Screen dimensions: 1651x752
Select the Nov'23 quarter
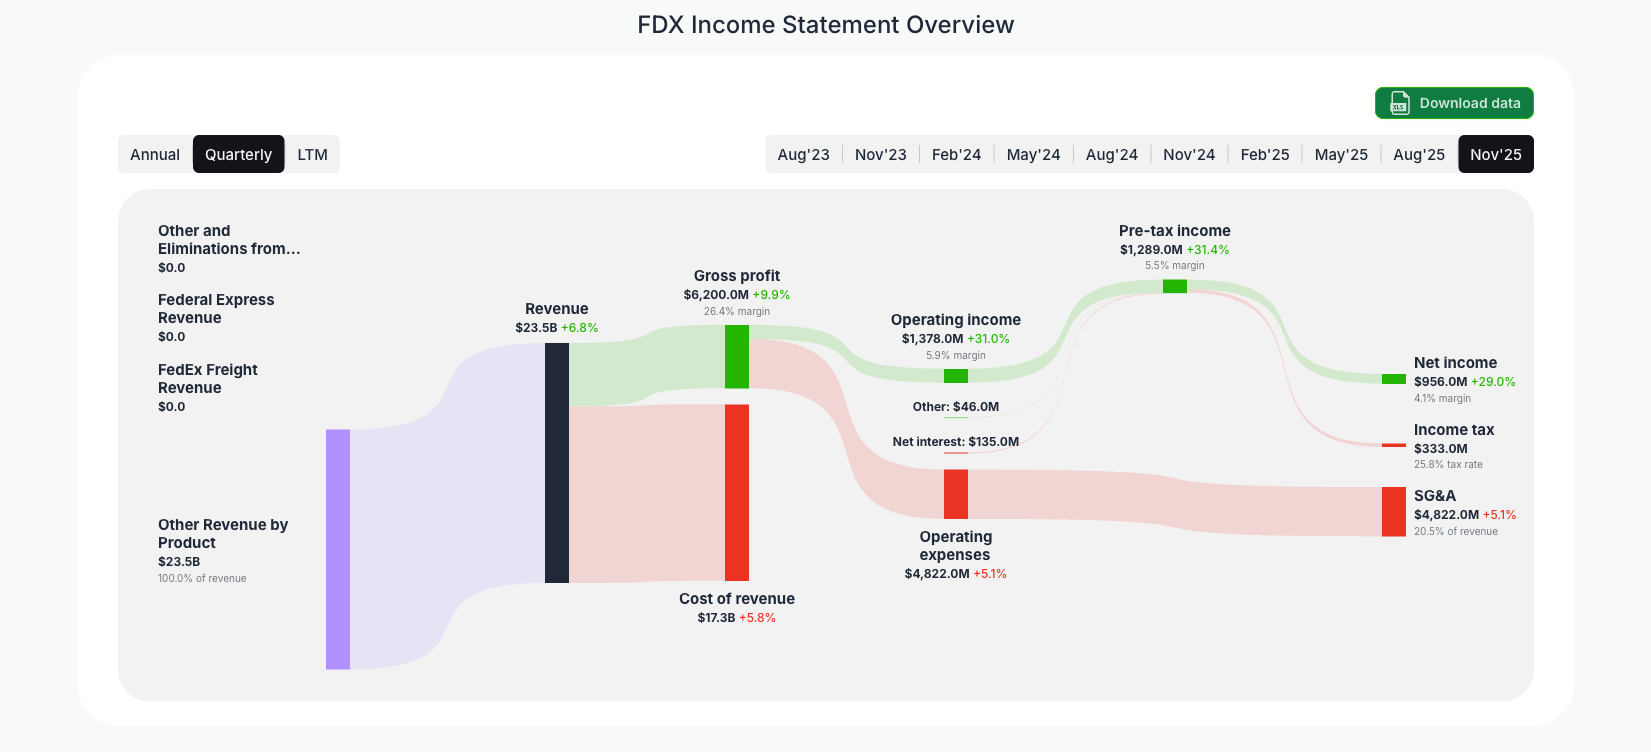[880, 154]
